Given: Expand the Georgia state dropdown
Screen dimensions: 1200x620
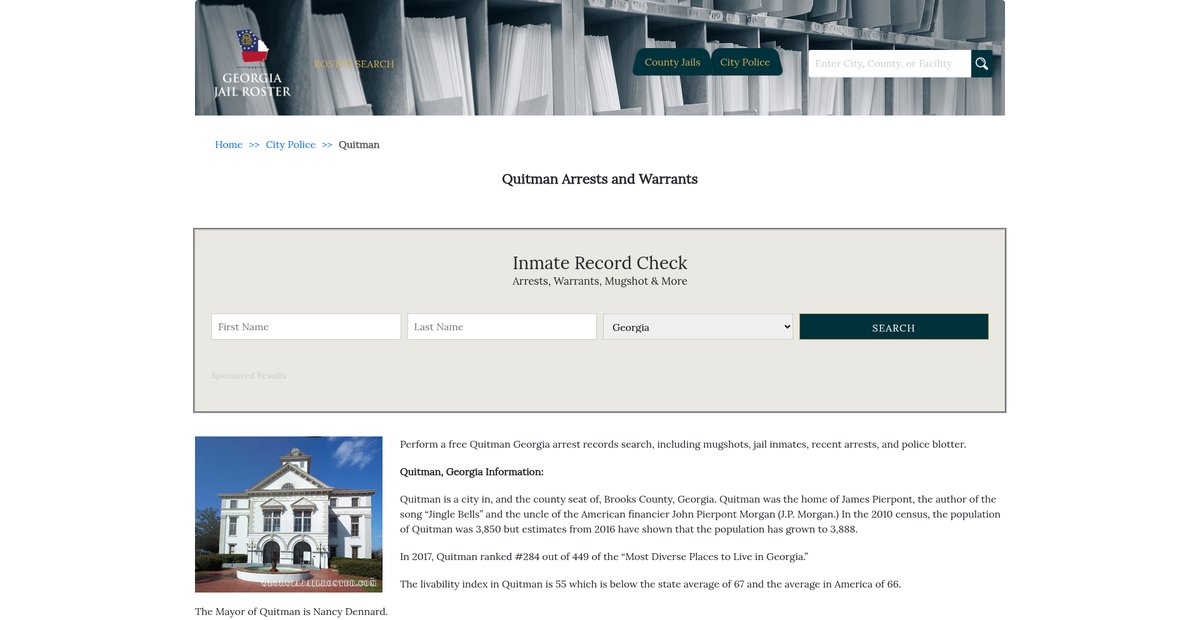Looking at the screenshot, I should coord(698,327).
